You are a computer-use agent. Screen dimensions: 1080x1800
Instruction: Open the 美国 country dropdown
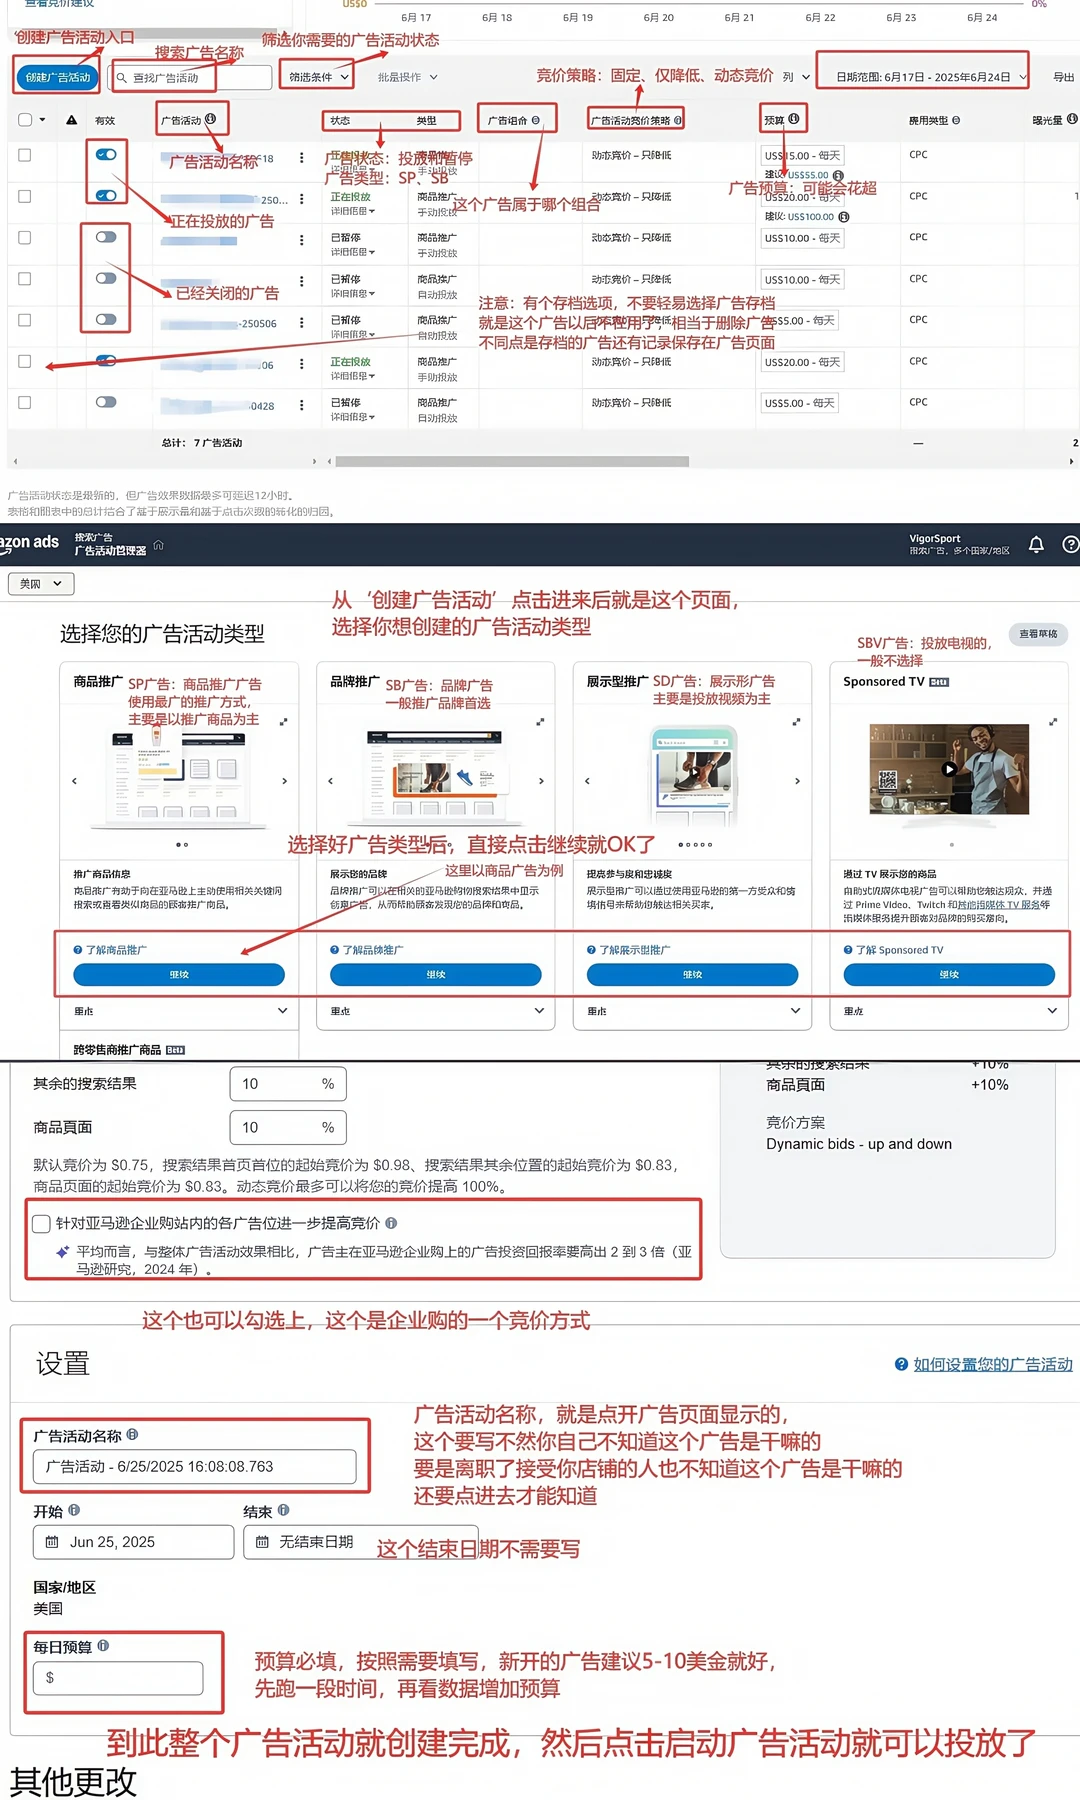(x=41, y=583)
